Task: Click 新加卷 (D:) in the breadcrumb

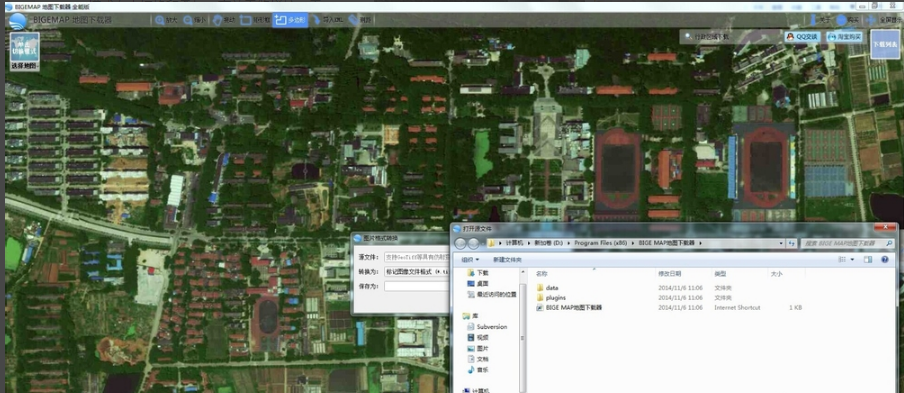Action: pyautogui.click(x=548, y=243)
